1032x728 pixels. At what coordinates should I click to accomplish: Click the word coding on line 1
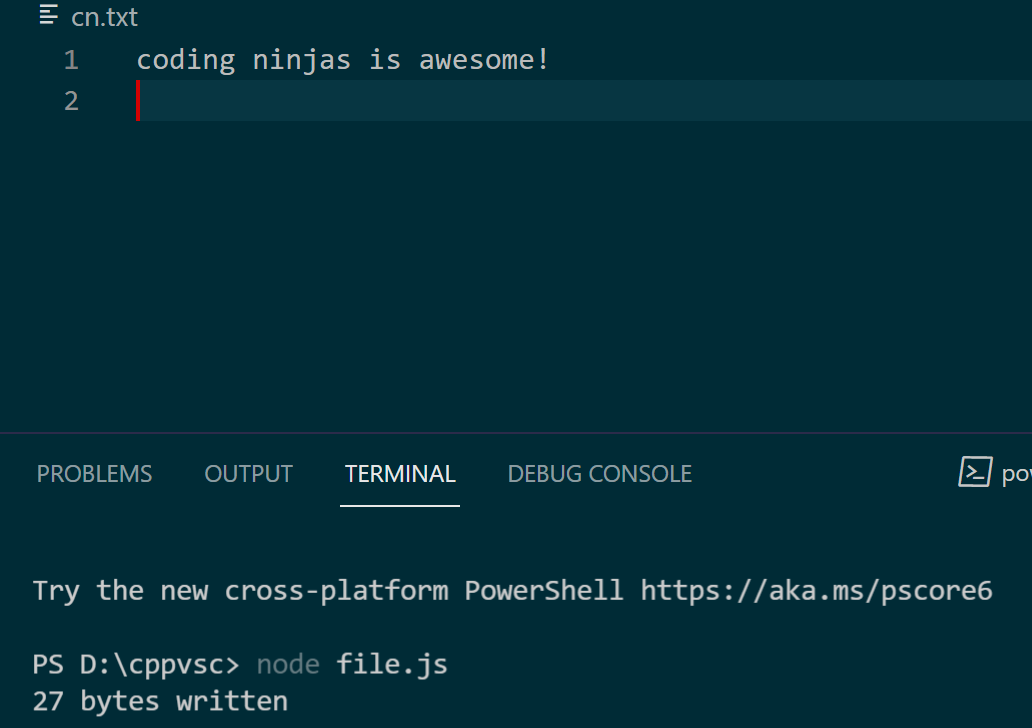tap(185, 59)
